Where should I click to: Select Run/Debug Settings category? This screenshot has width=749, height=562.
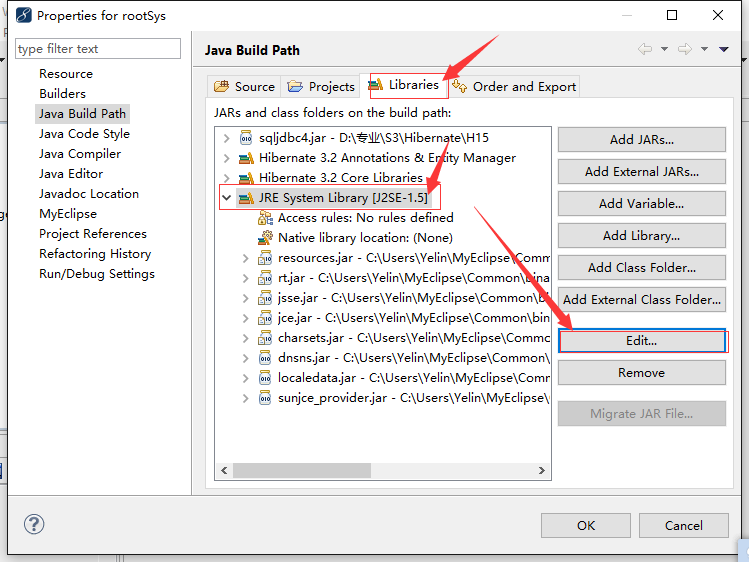[97, 274]
